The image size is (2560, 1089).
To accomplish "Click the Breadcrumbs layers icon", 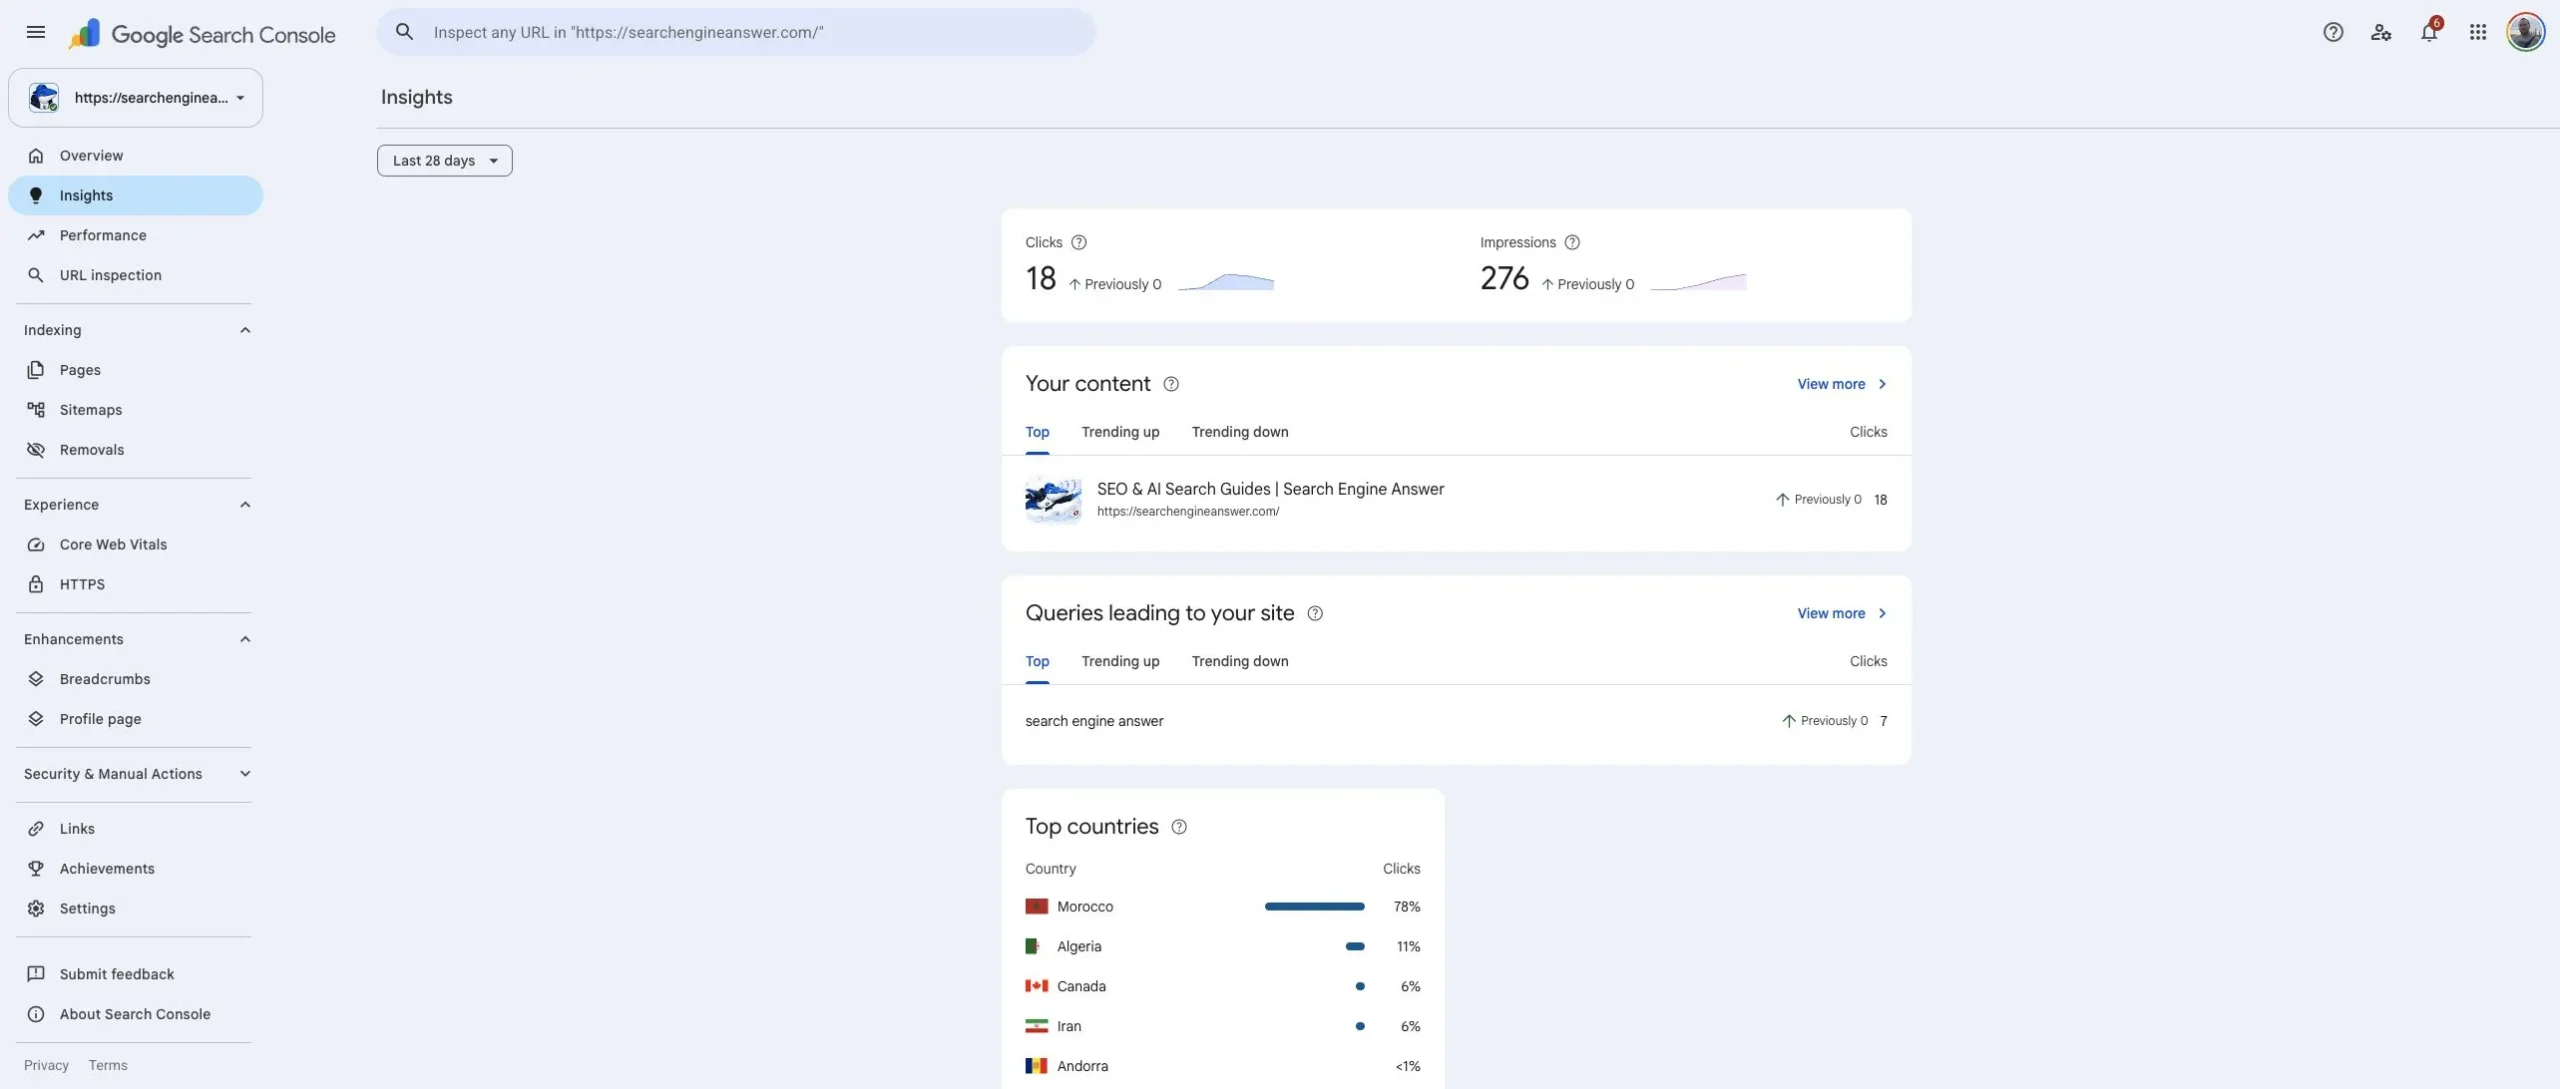I will point(36,679).
